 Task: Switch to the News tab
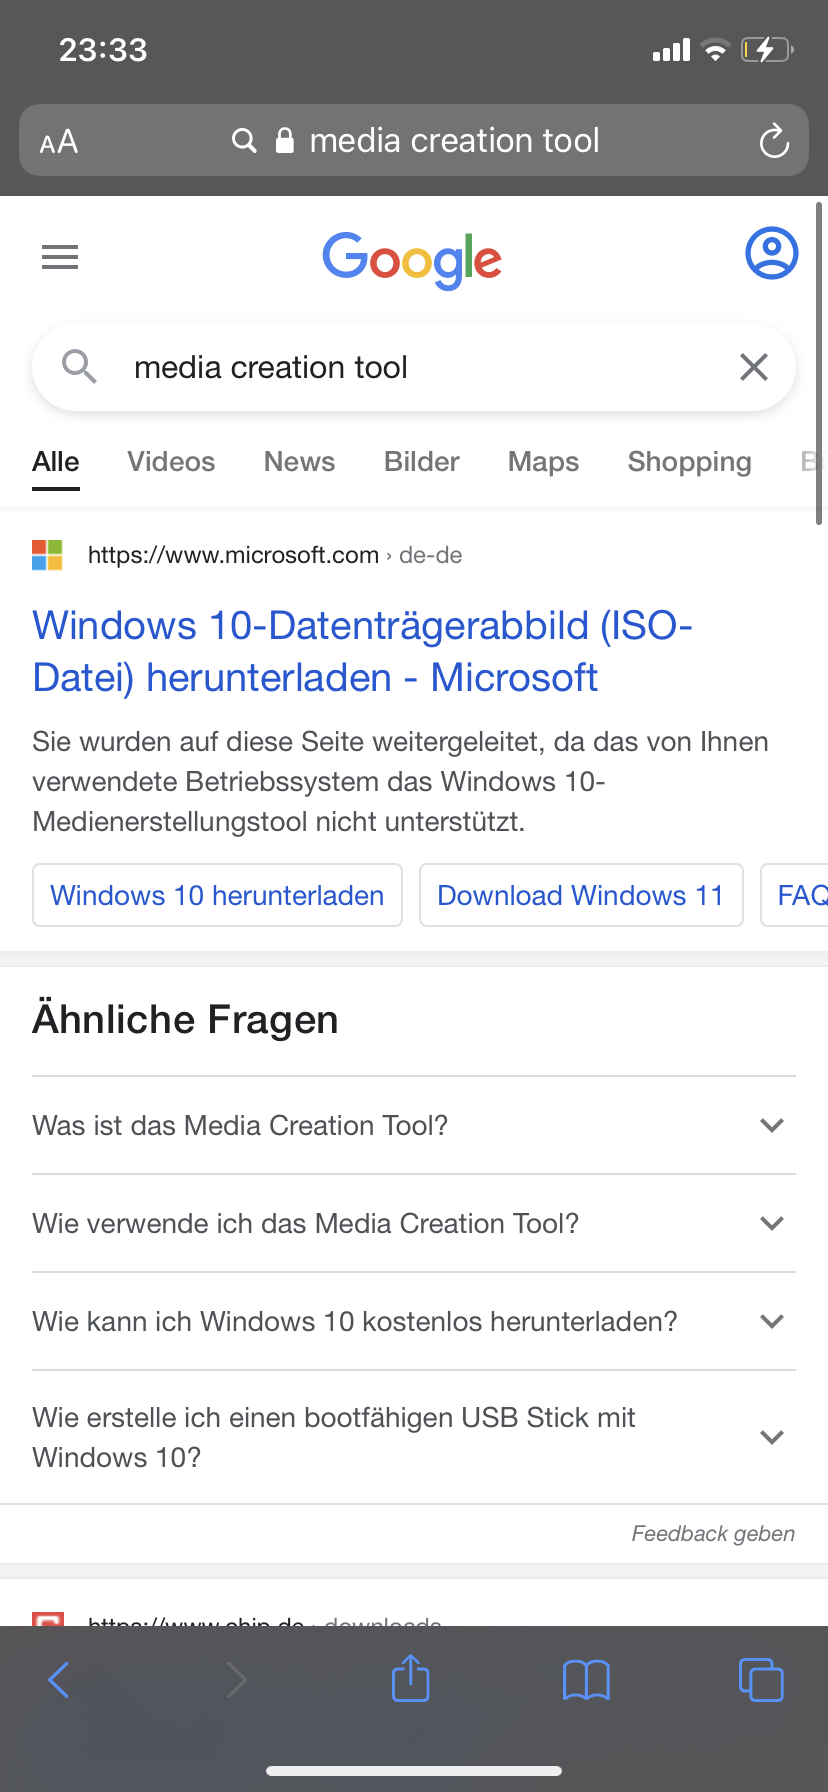(x=299, y=462)
